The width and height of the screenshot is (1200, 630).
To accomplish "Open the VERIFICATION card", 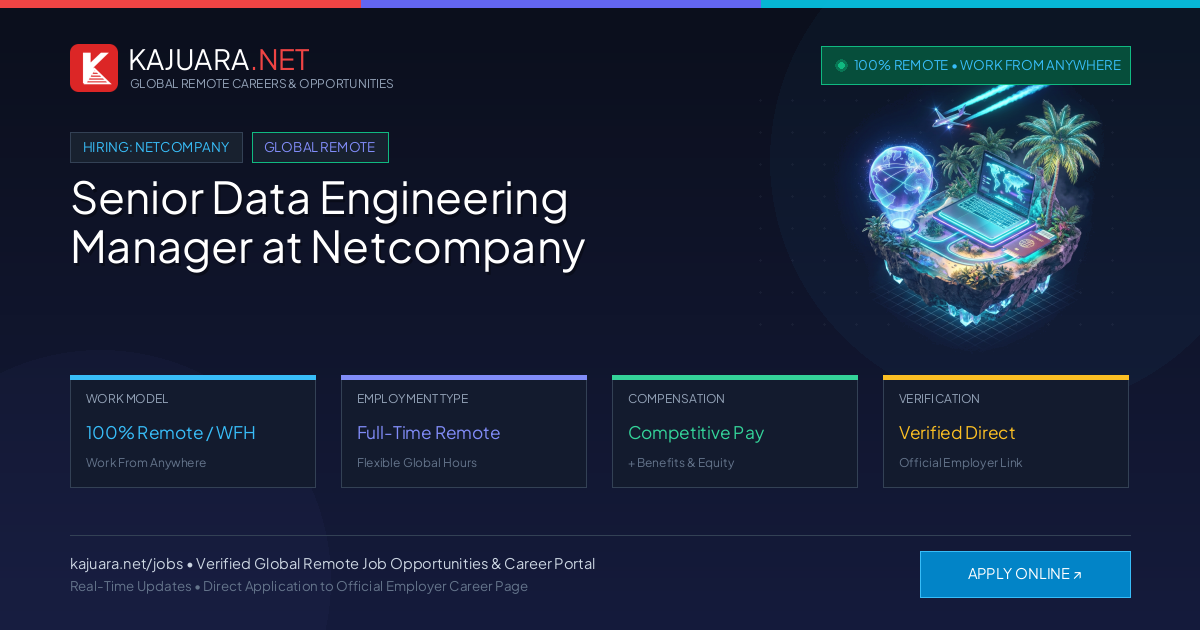I will (1006, 431).
